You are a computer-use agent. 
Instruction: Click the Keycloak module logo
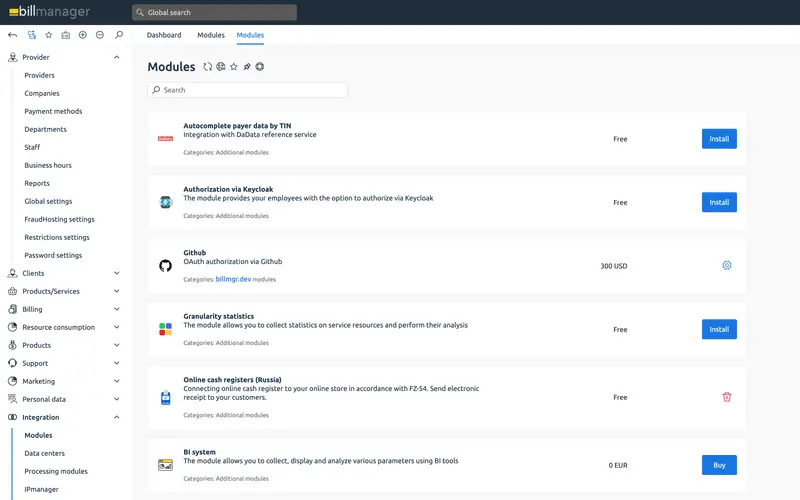point(165,202)
